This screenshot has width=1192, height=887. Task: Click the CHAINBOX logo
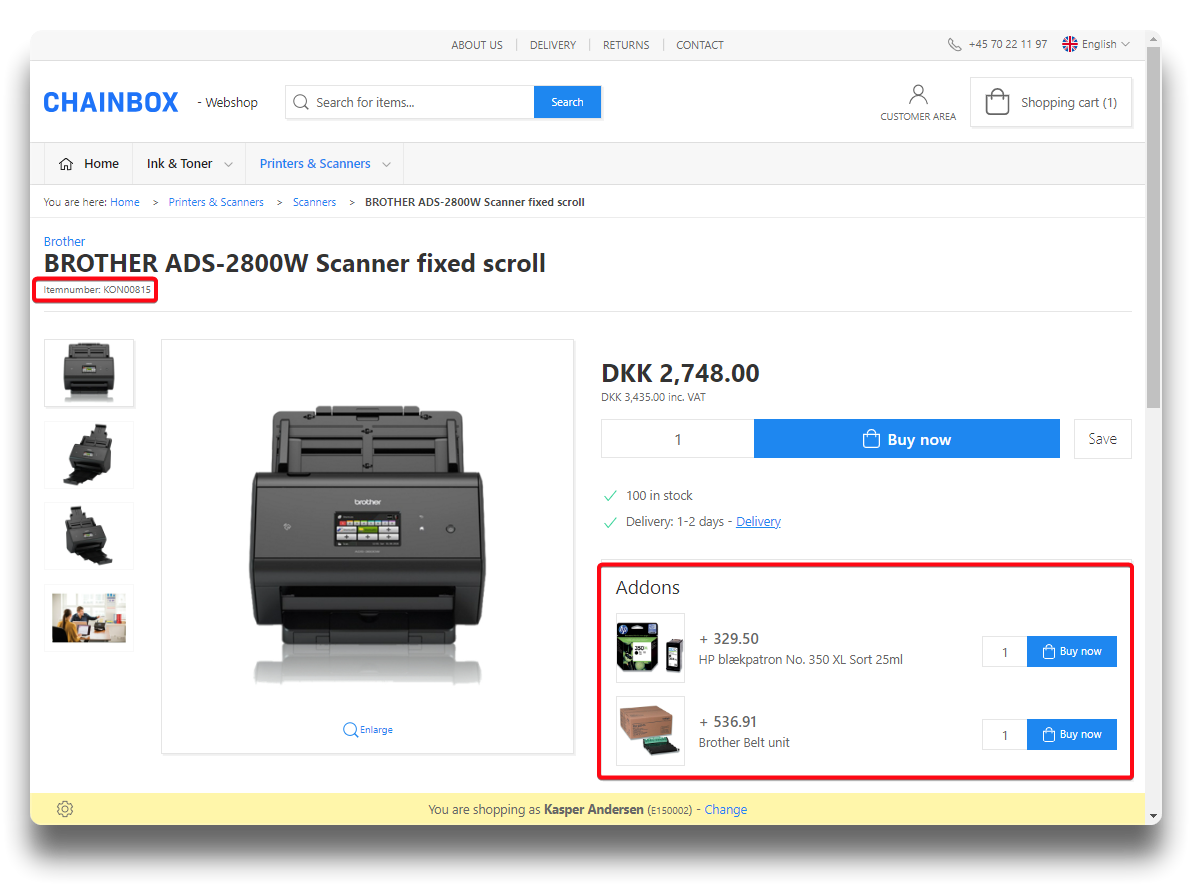pos(111,103)
